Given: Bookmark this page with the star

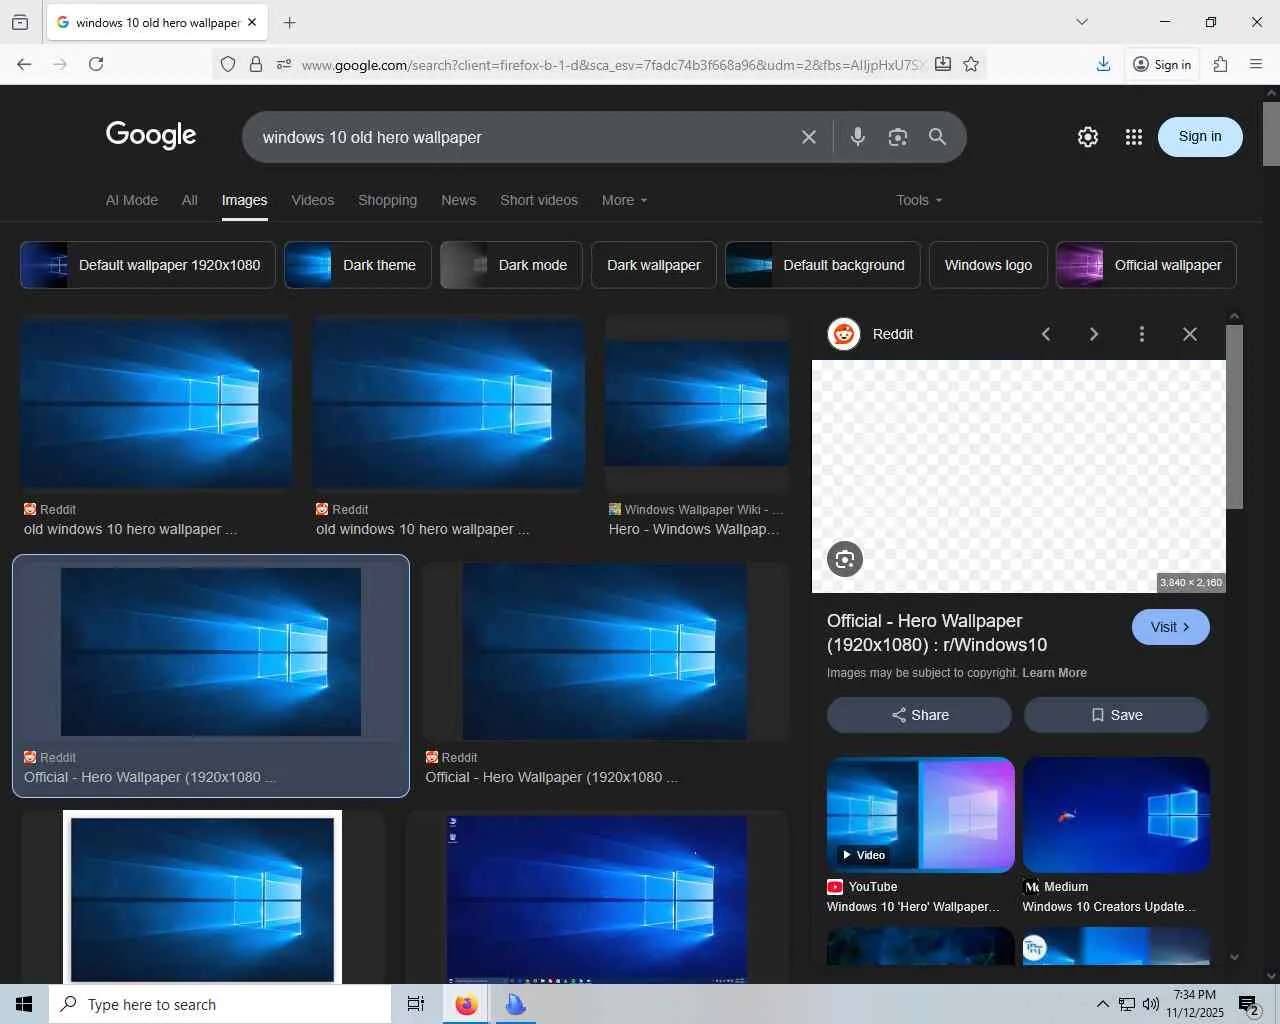Looking at the screenshot, I should click(971, 64).
